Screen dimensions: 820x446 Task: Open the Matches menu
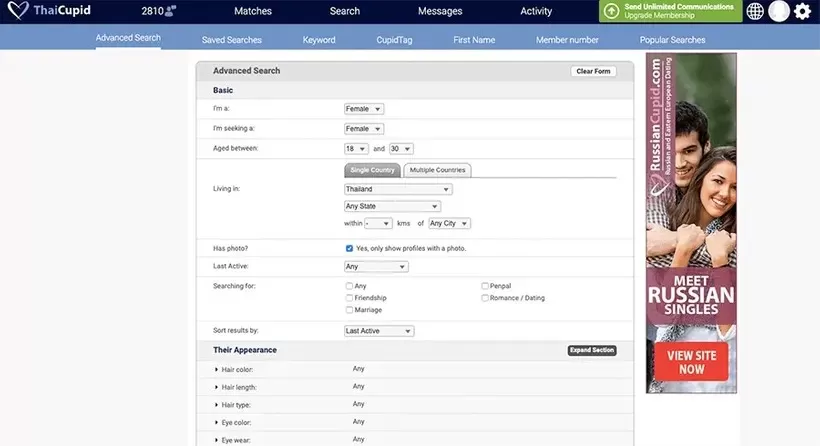(x=253, y=11)
